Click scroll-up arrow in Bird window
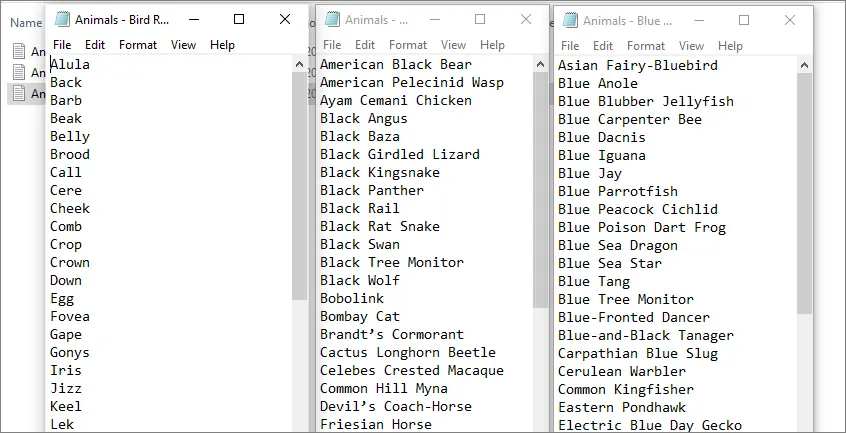 (299, 65)
